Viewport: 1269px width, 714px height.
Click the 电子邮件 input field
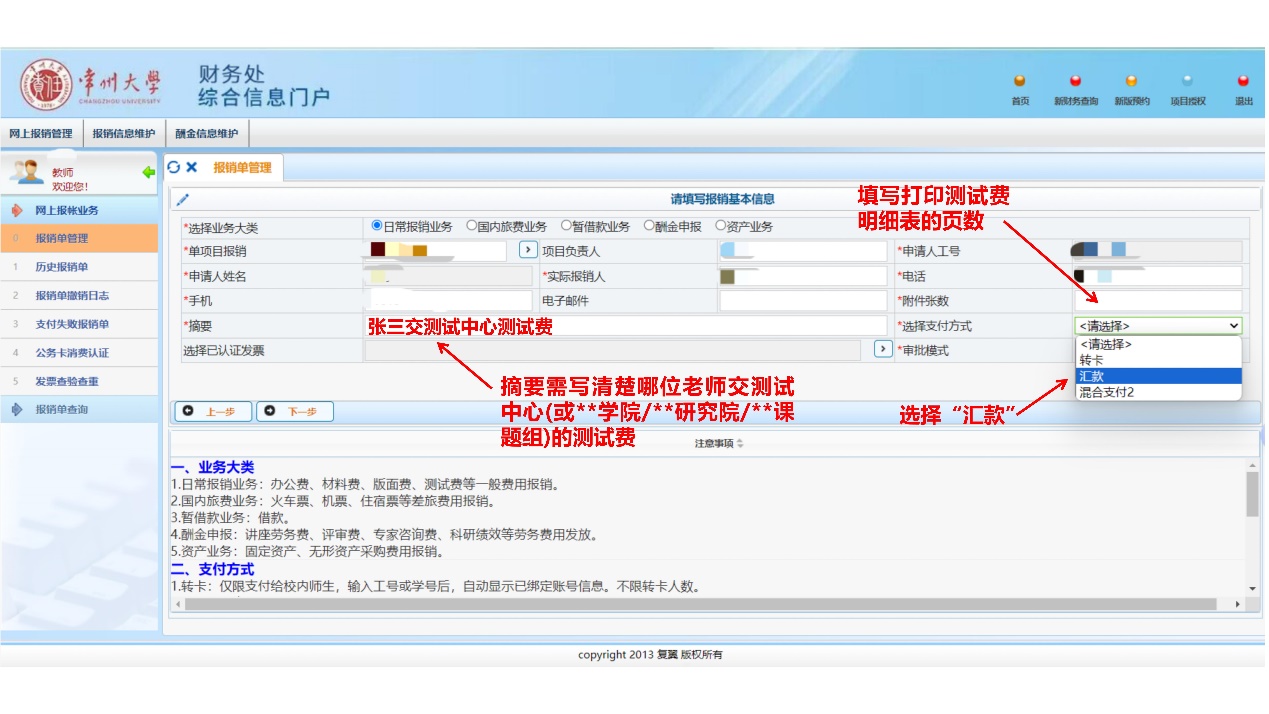click(803, 301)
